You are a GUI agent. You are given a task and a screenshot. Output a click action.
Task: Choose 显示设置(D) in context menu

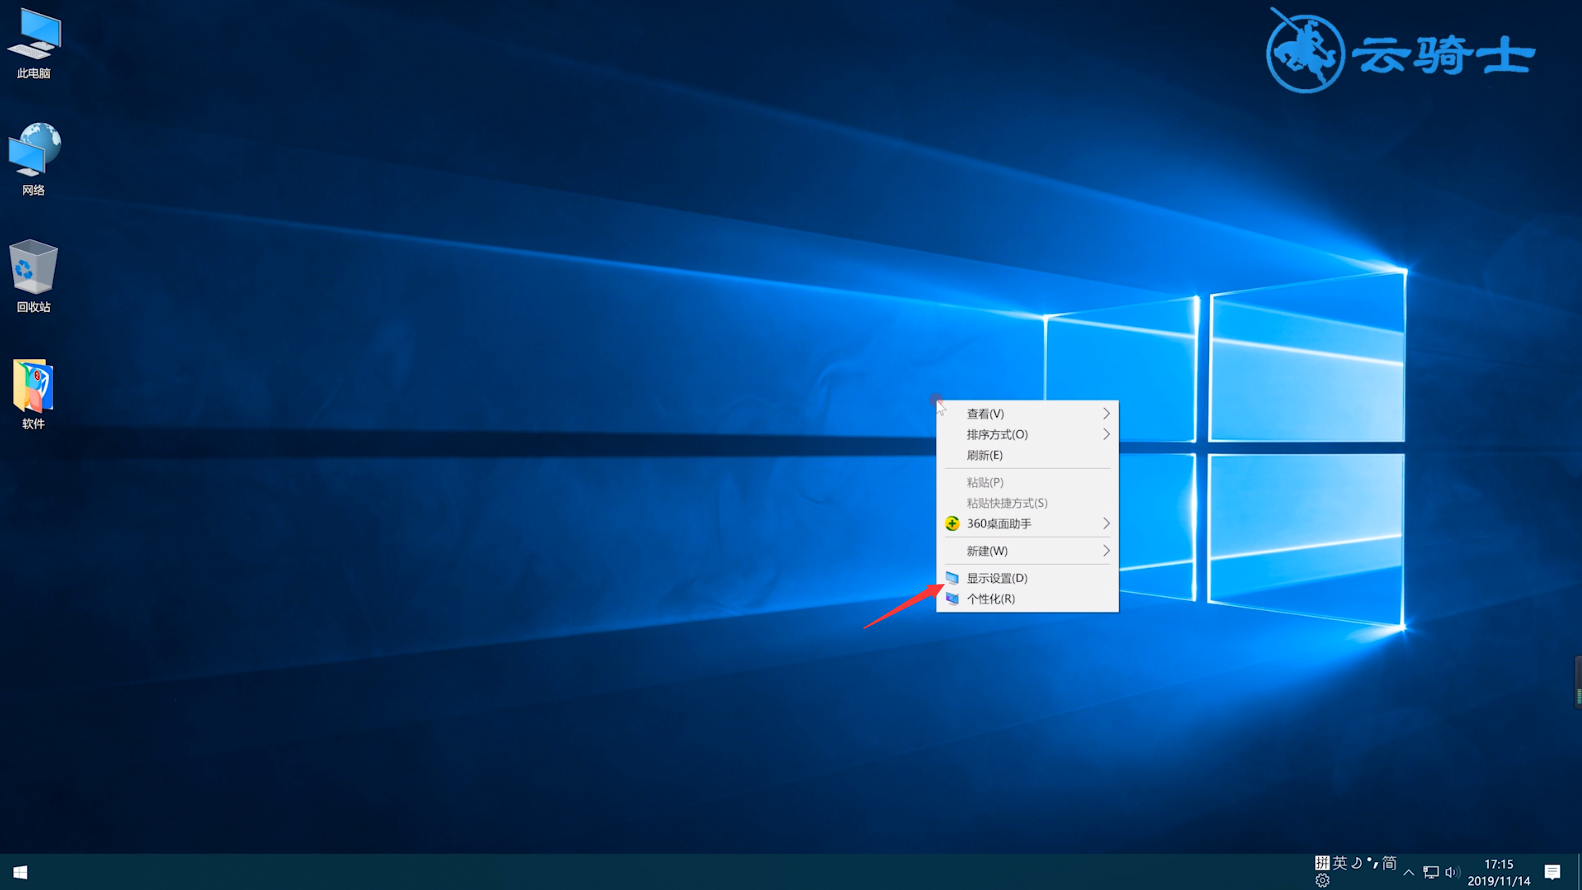coord(1027,578)
